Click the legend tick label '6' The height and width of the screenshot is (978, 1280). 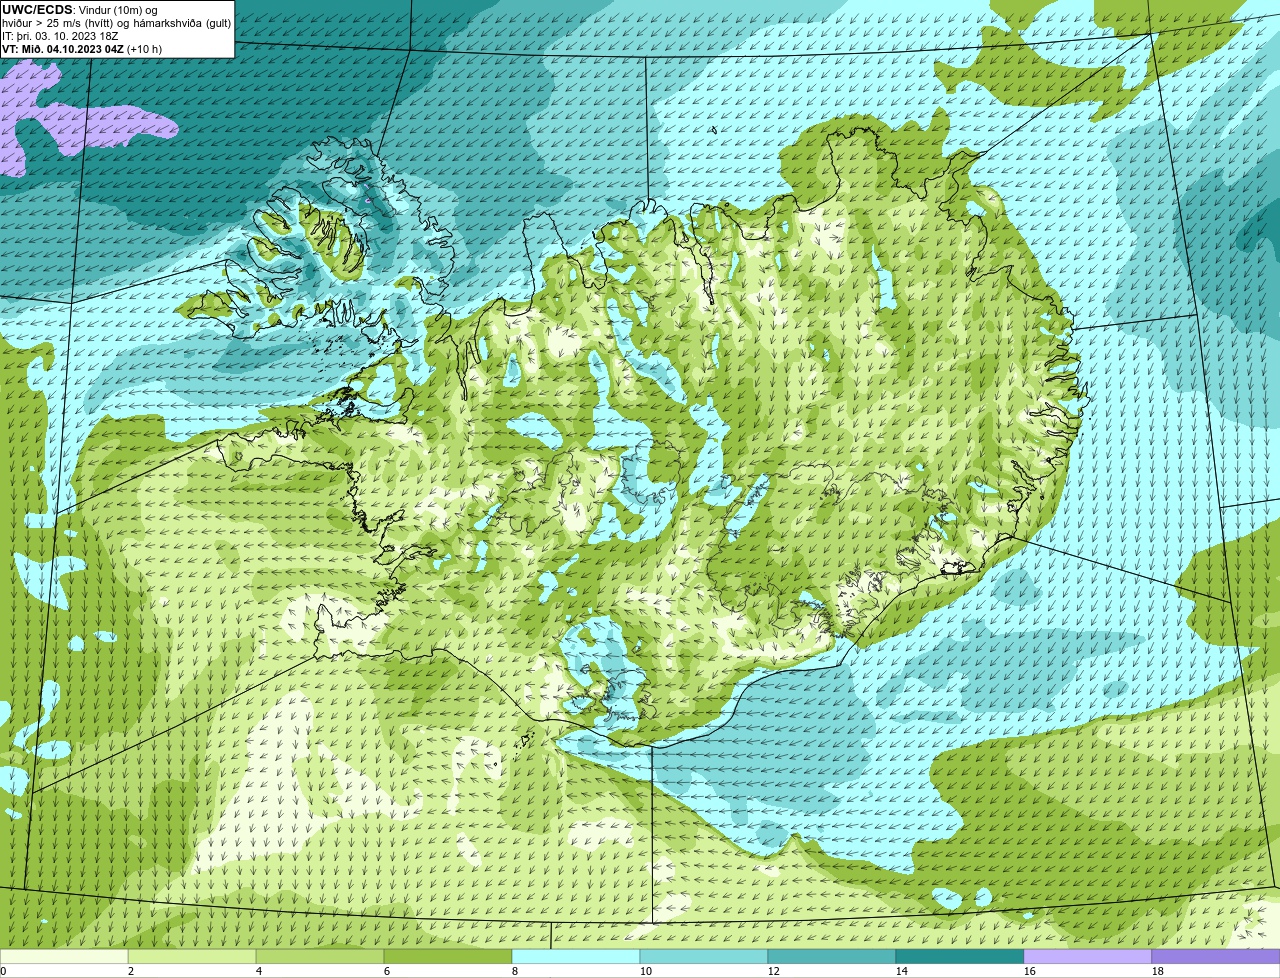(x=387, y=971)
